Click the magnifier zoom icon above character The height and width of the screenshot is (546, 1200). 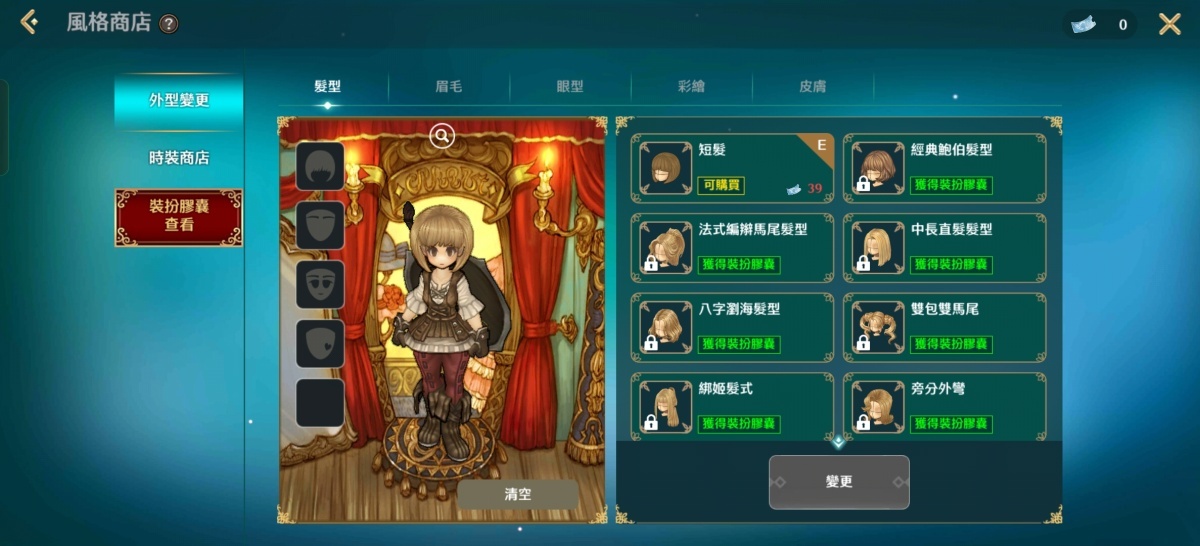pyautogui.click(x=442, y=136)
